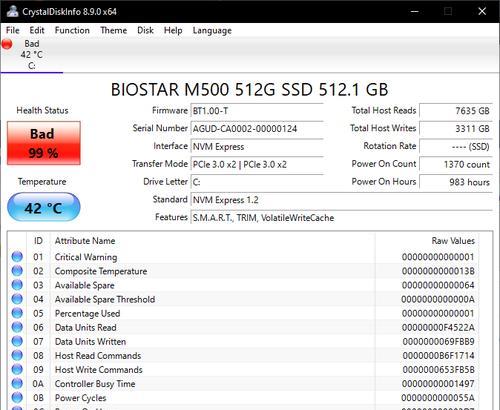Click the Standard field NVM Express 1.2
This screenshot has height=410, width=500.
[x=341, y=200]
